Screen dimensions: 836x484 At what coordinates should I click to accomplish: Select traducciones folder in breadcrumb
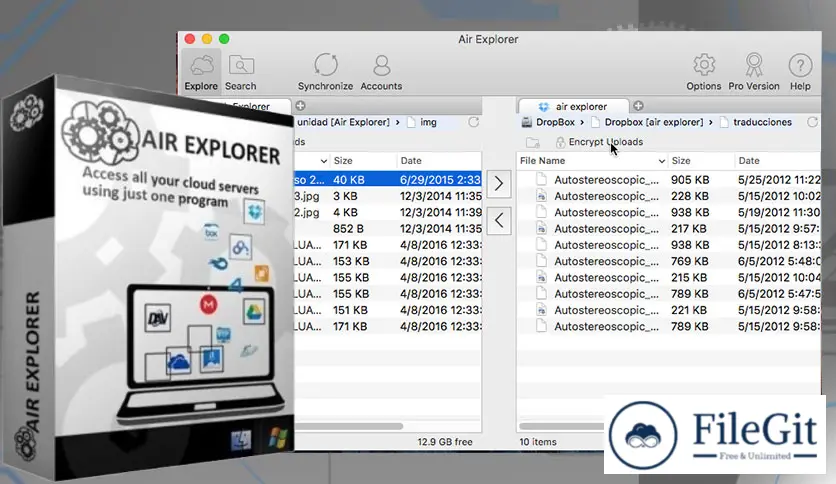756,122
